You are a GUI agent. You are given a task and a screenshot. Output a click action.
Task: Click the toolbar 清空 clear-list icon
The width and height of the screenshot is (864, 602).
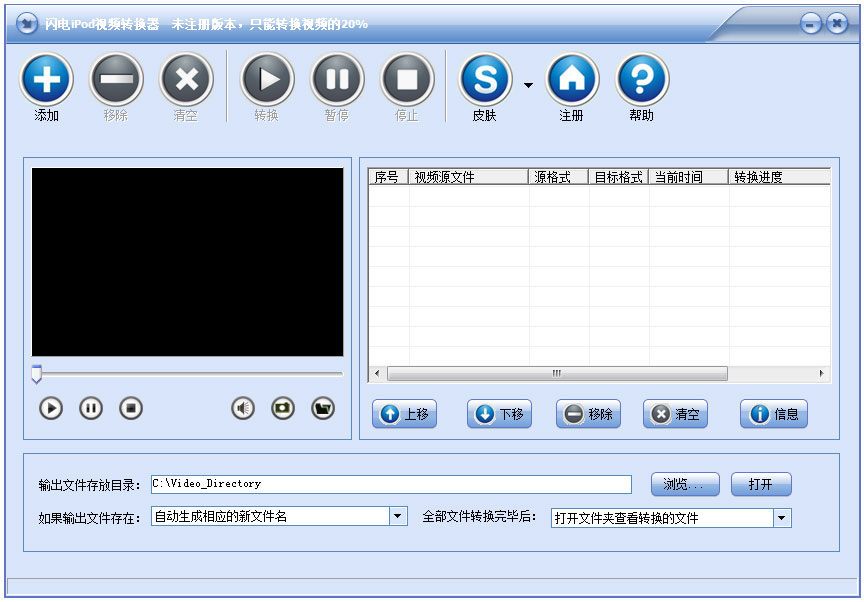(x=185, y=80)
